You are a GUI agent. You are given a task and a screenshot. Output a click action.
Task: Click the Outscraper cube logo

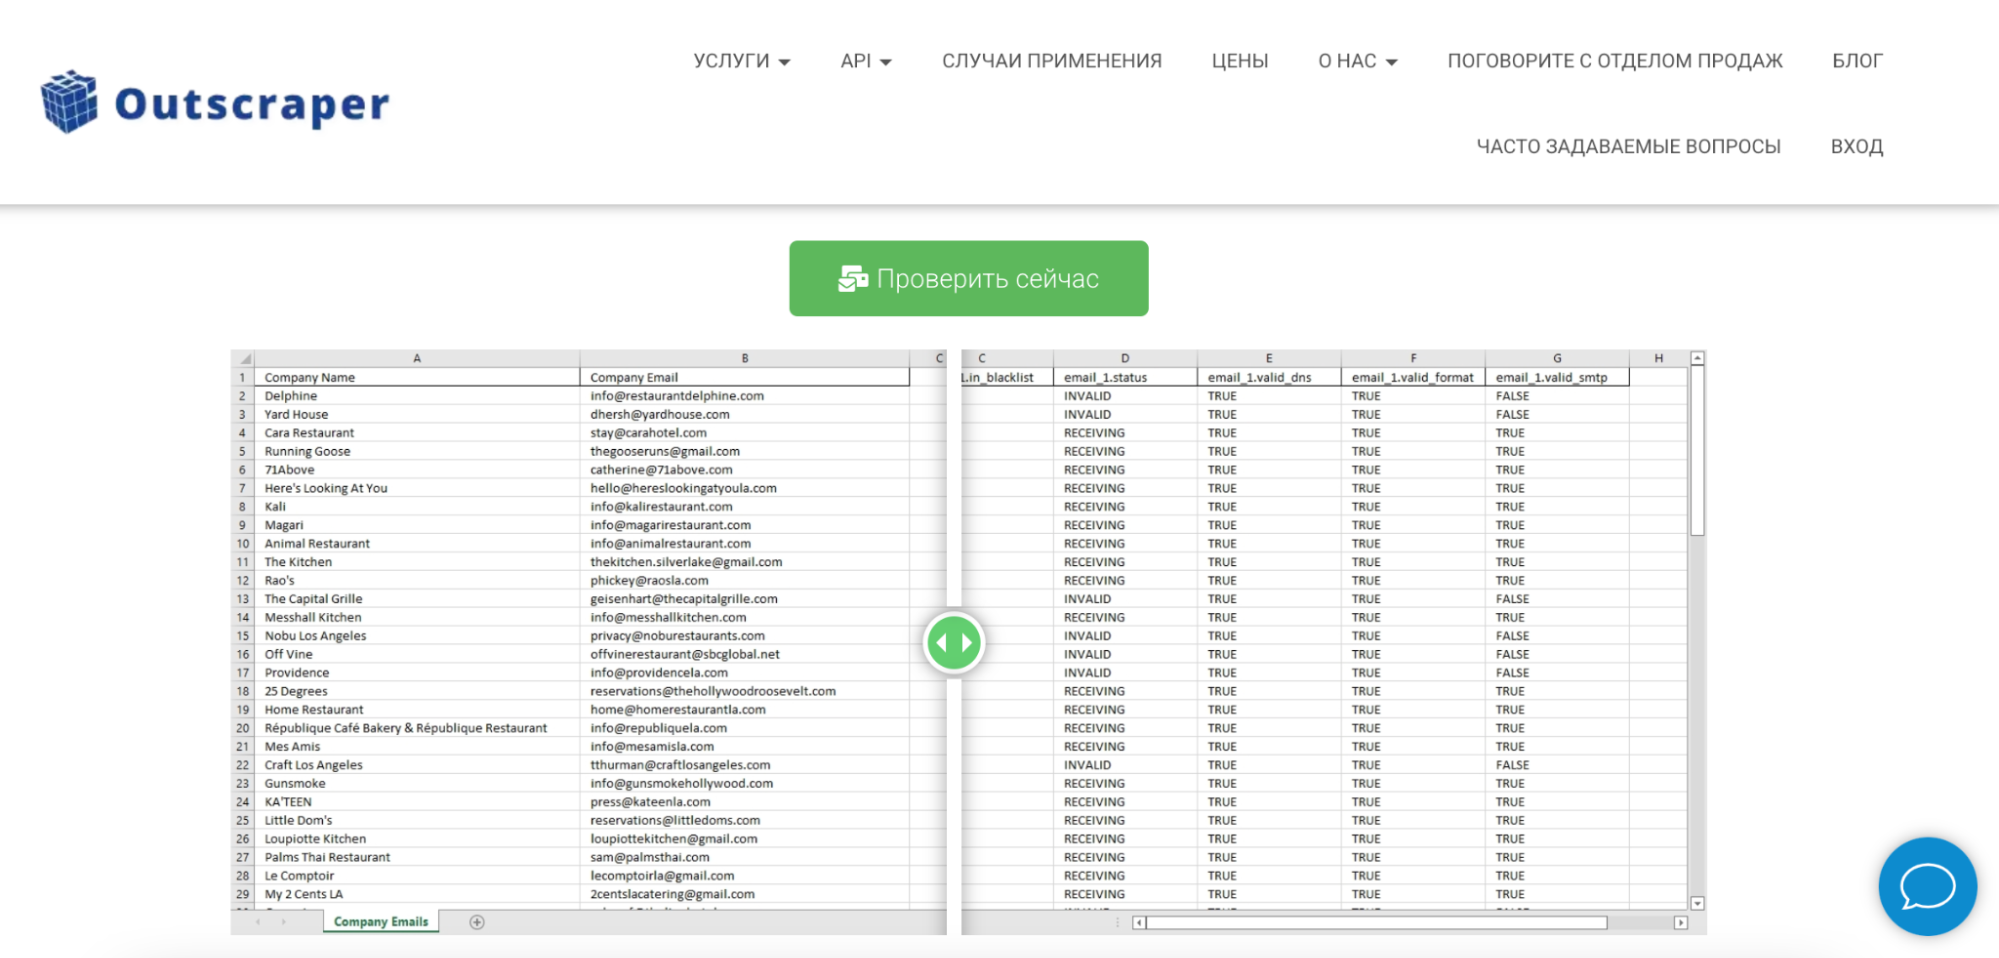pos(69,102)
